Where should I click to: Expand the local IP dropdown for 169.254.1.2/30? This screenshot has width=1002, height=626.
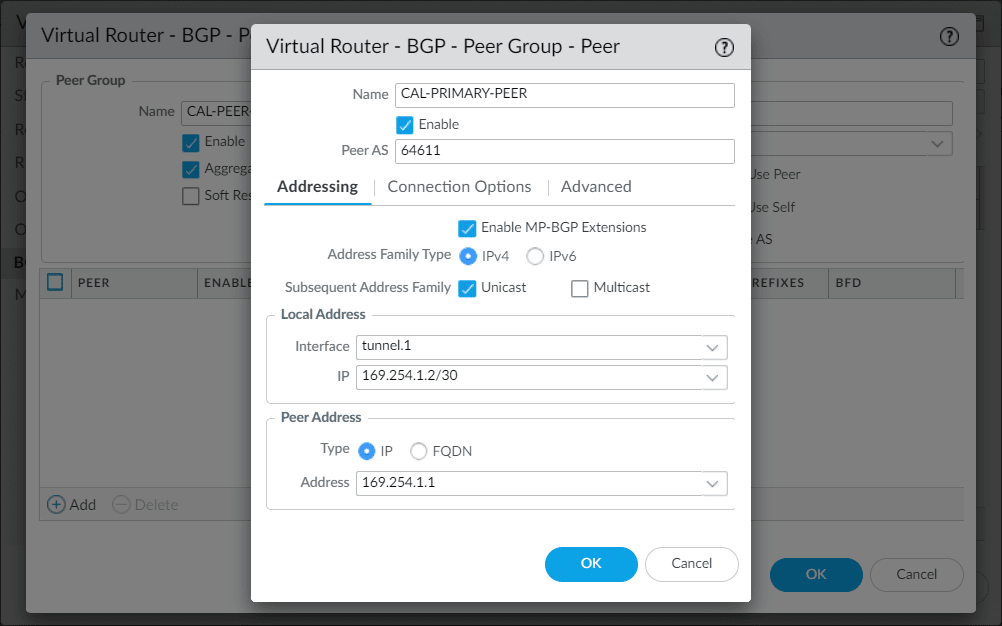[x=711, y=377]
